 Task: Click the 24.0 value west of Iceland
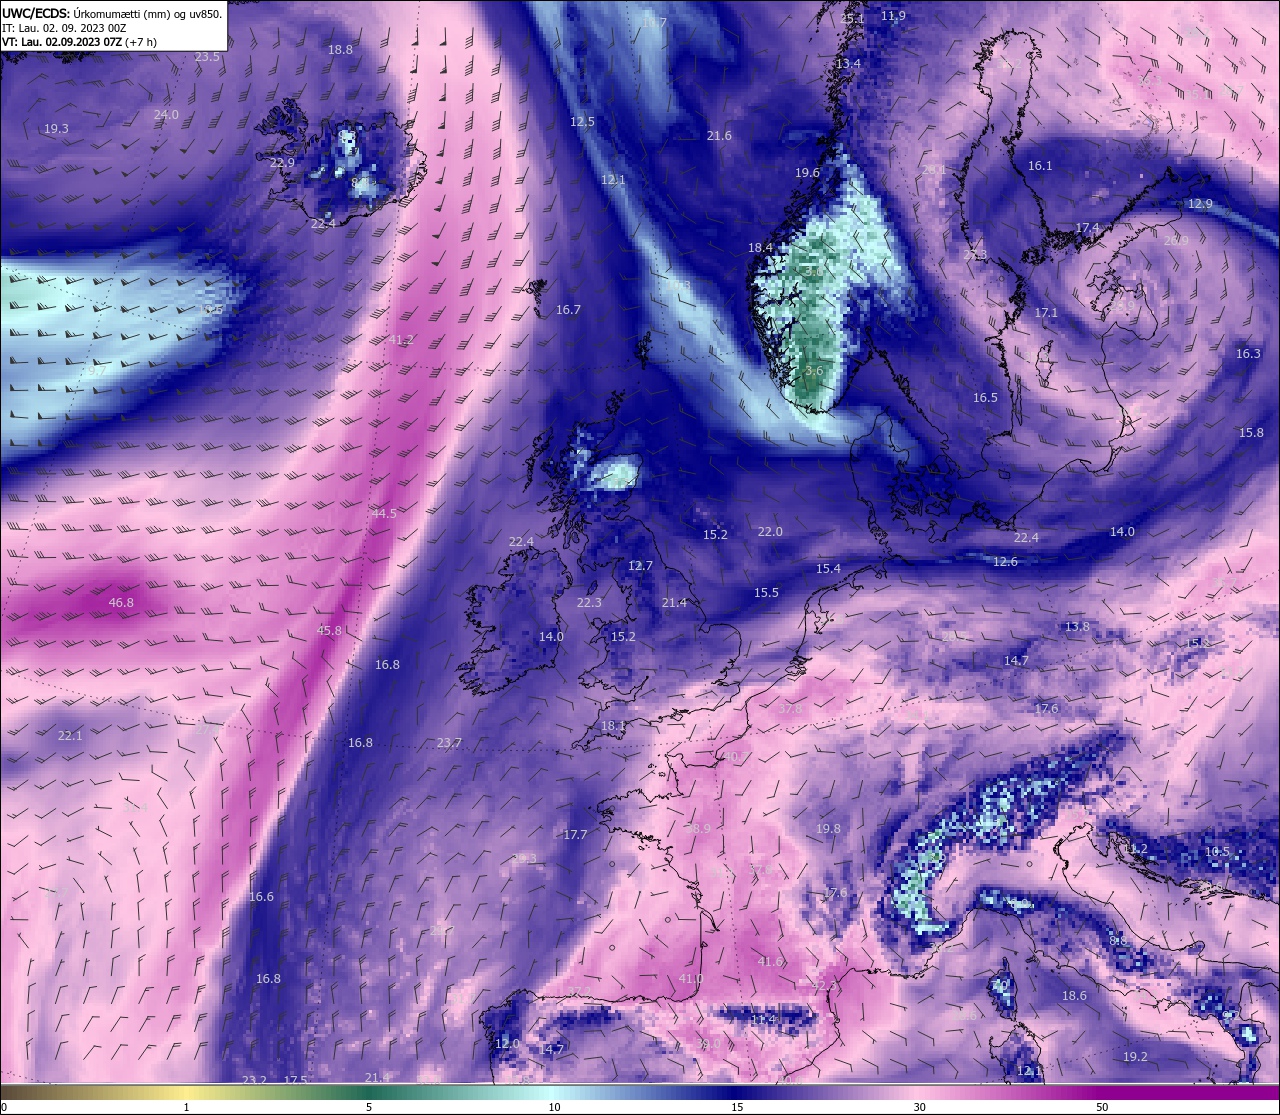[166, 115]
